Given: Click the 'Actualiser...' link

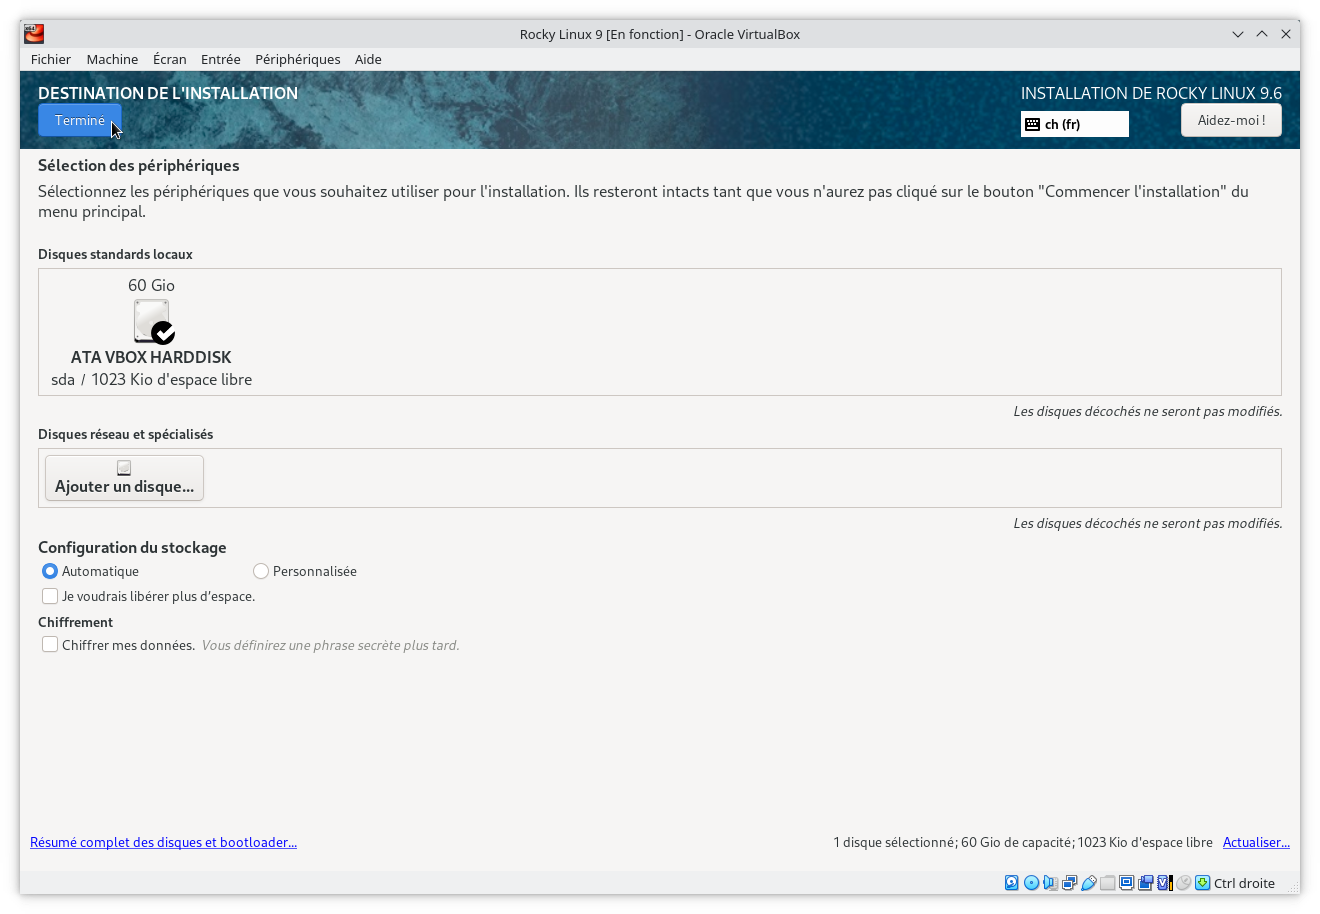Looking at the screenshot, I should pos(1256,842).
